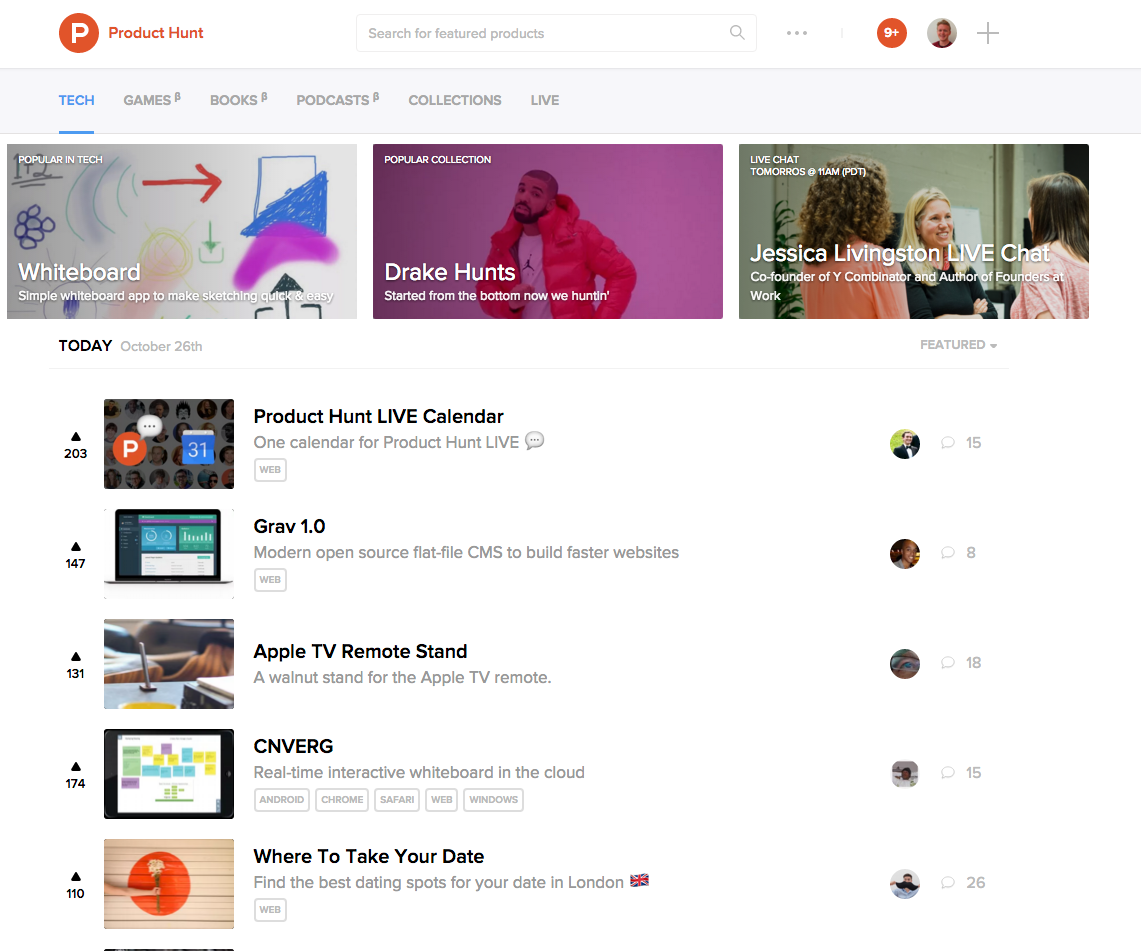The width and height of the screenshot is (1141, 951).
Task: Open Product Hunt LIVE Calendar title
Action: (x=378, y=416)
